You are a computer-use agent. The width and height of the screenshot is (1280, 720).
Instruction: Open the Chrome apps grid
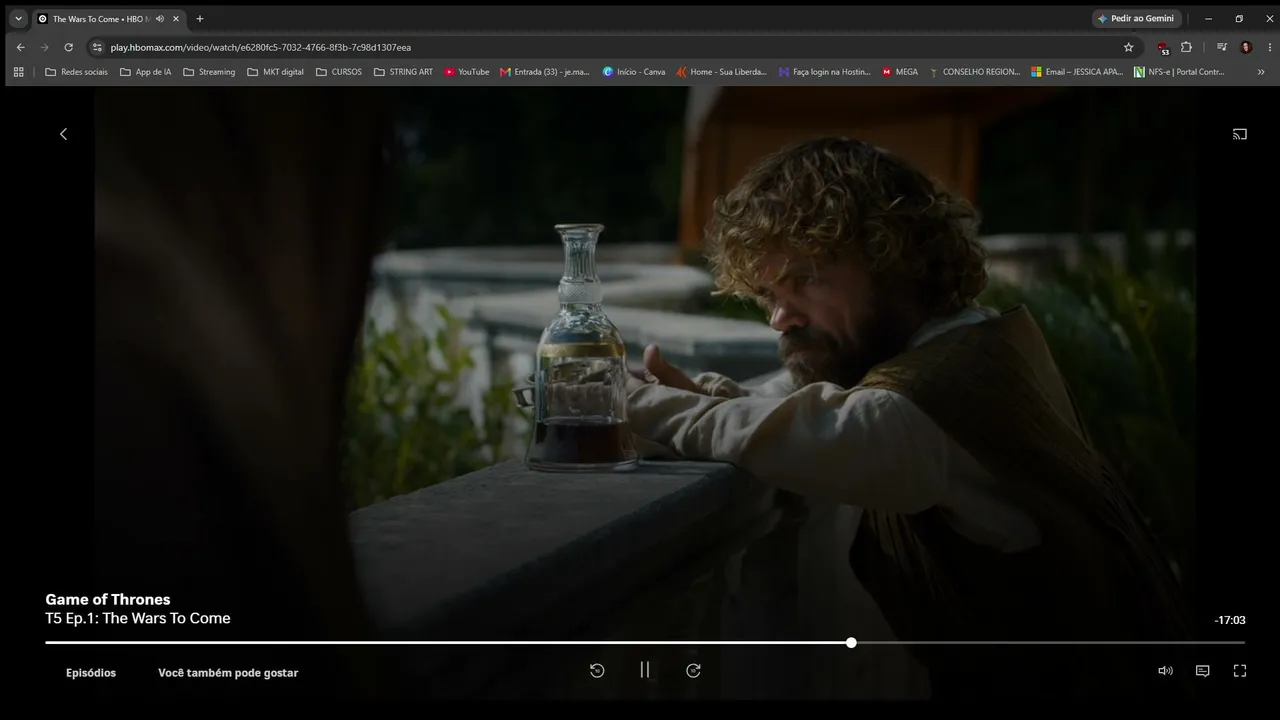click(18, 72)
